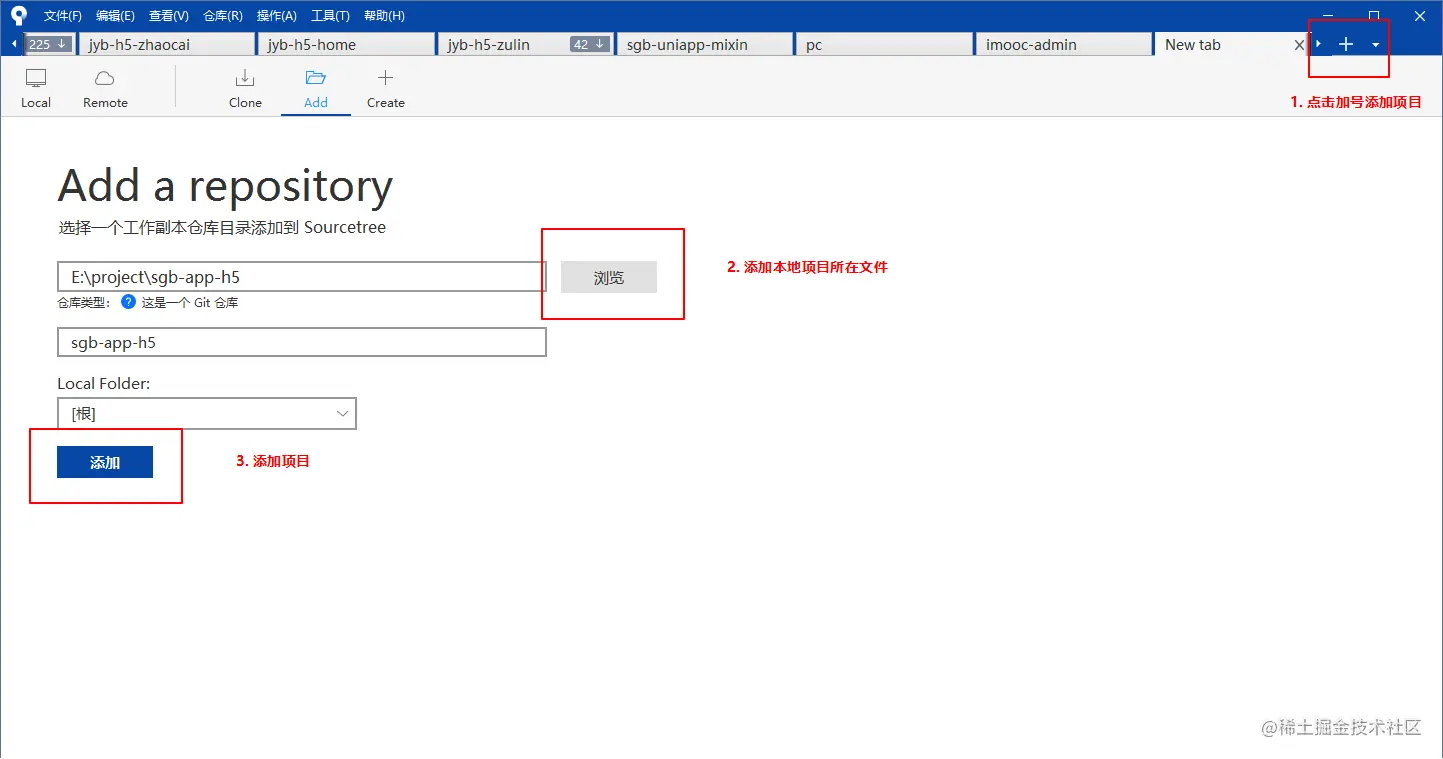This screenshot has height=759, width=1443.
Task: Click the 仓库类型: label
Action: pos(85,302)
